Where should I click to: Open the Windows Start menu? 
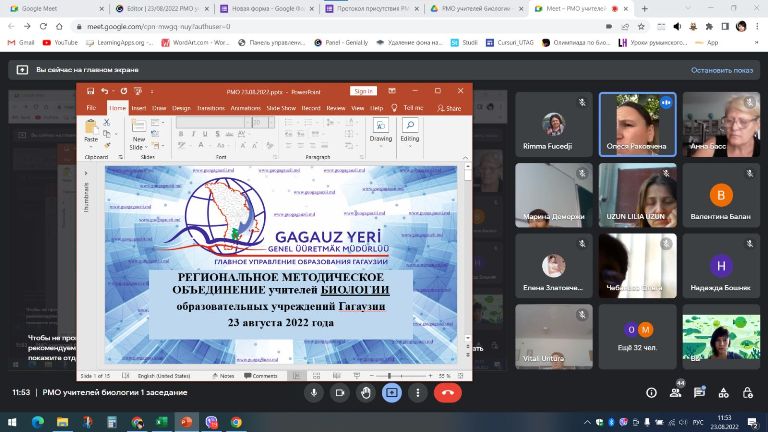tap(12, 422)
